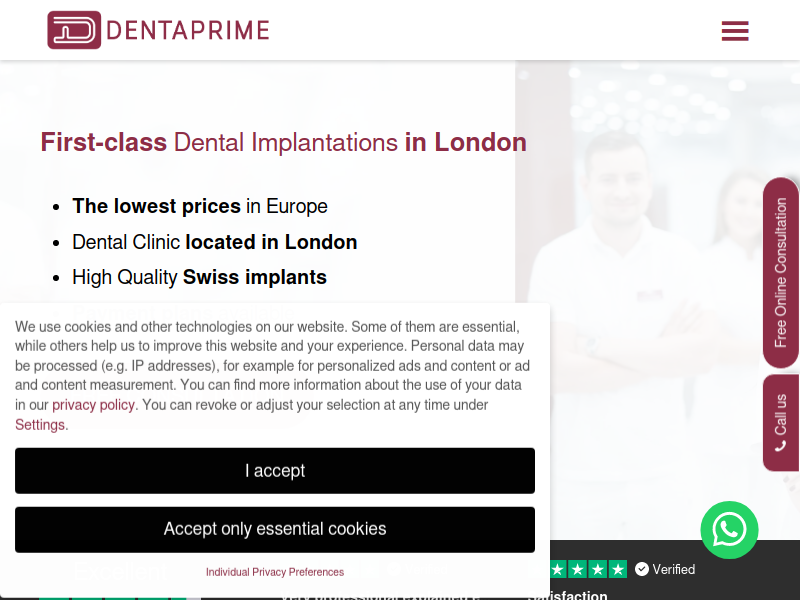The width and height of the screenshot is (800, 600).
Task: Click the phone handset icon on Call us
Action: tap(780, 447)
